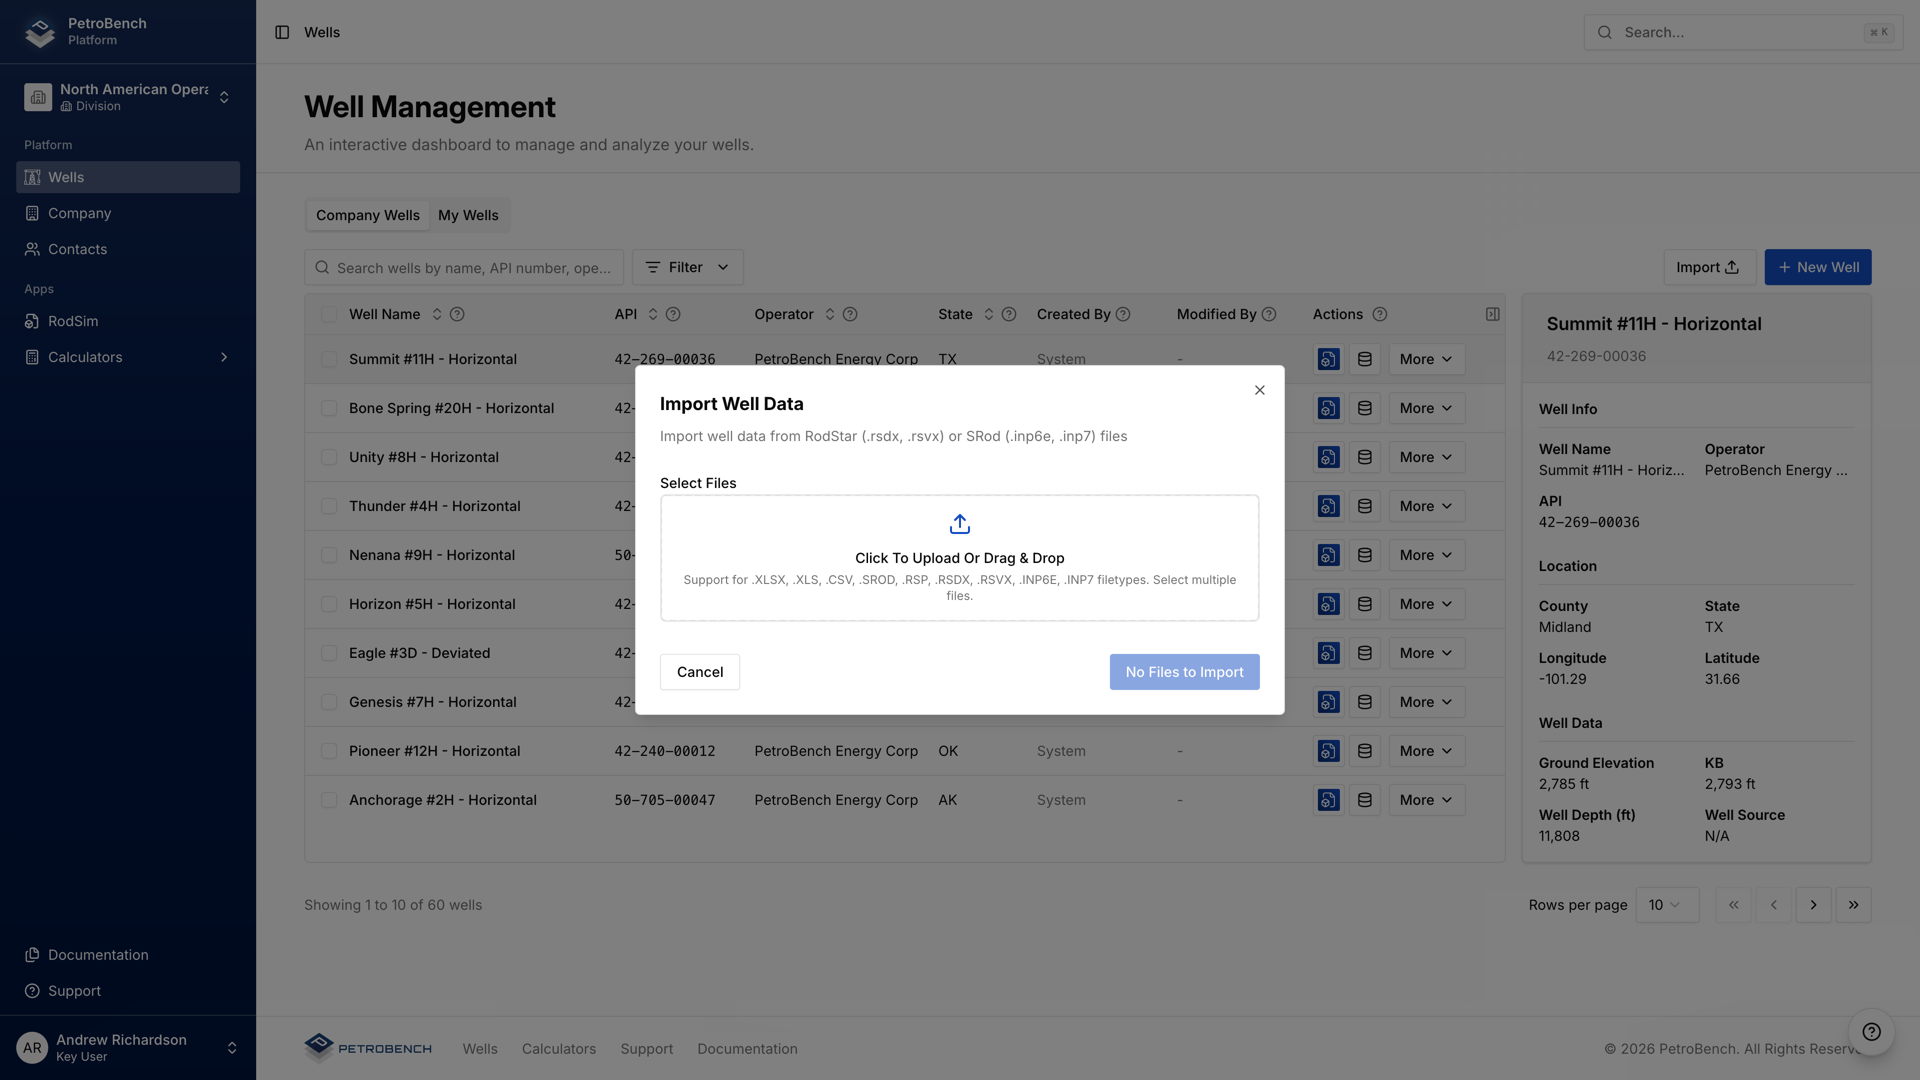Select the checkbox next to Anchorage #2H

coord(329,800)
